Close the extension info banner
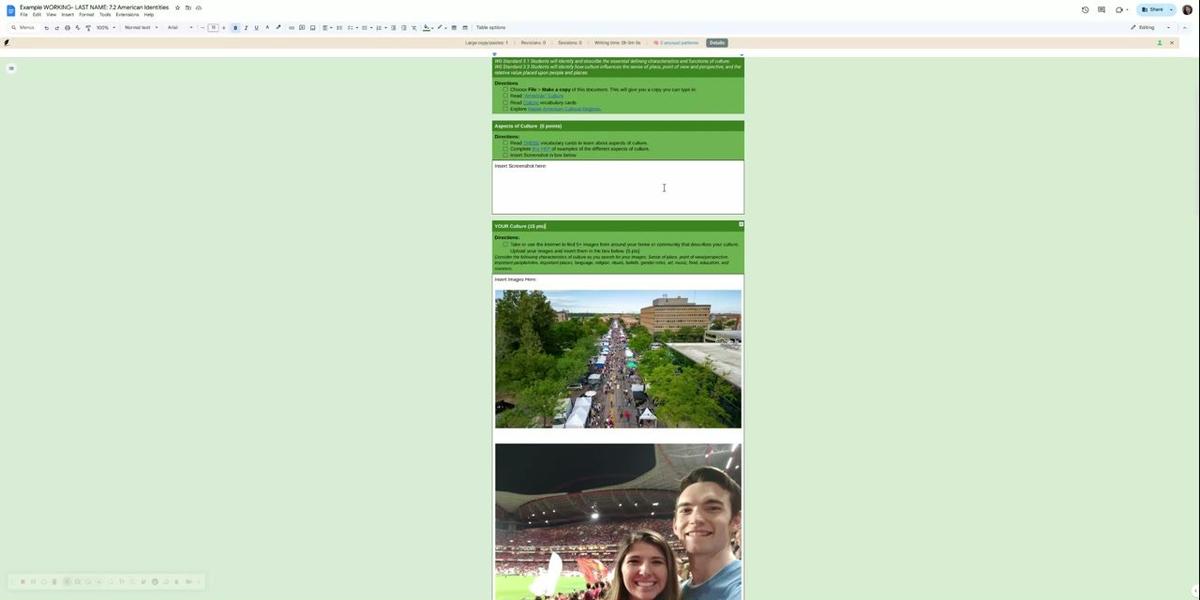This screenshot has height=600, width=1200. click(1172, 43)
